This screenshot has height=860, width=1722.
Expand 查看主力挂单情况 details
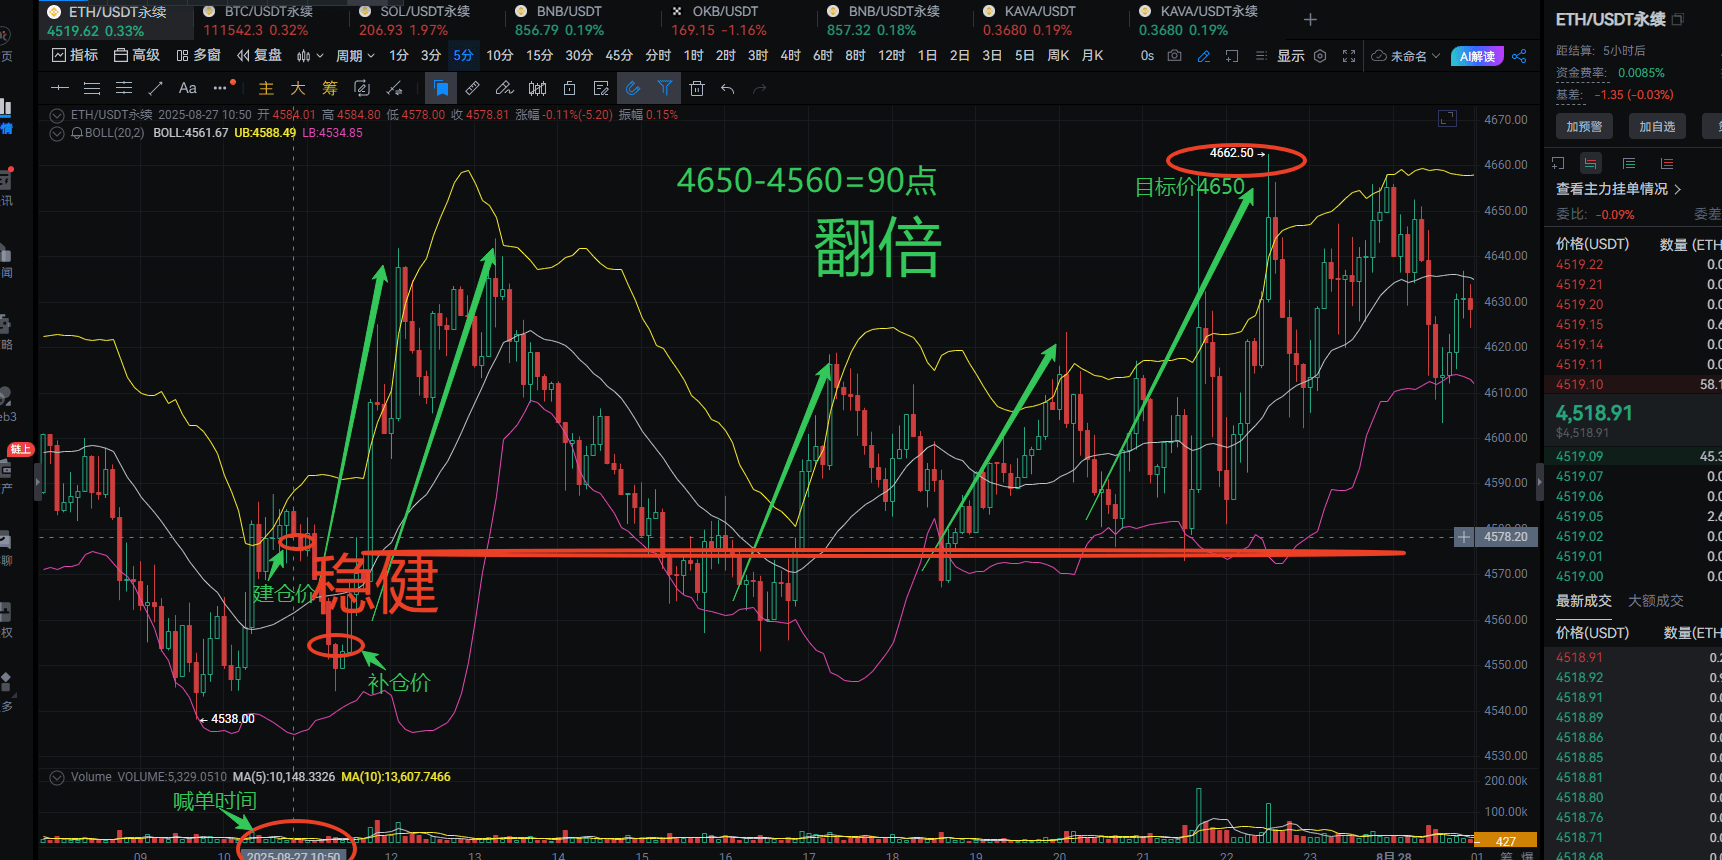pos(1618,189)
